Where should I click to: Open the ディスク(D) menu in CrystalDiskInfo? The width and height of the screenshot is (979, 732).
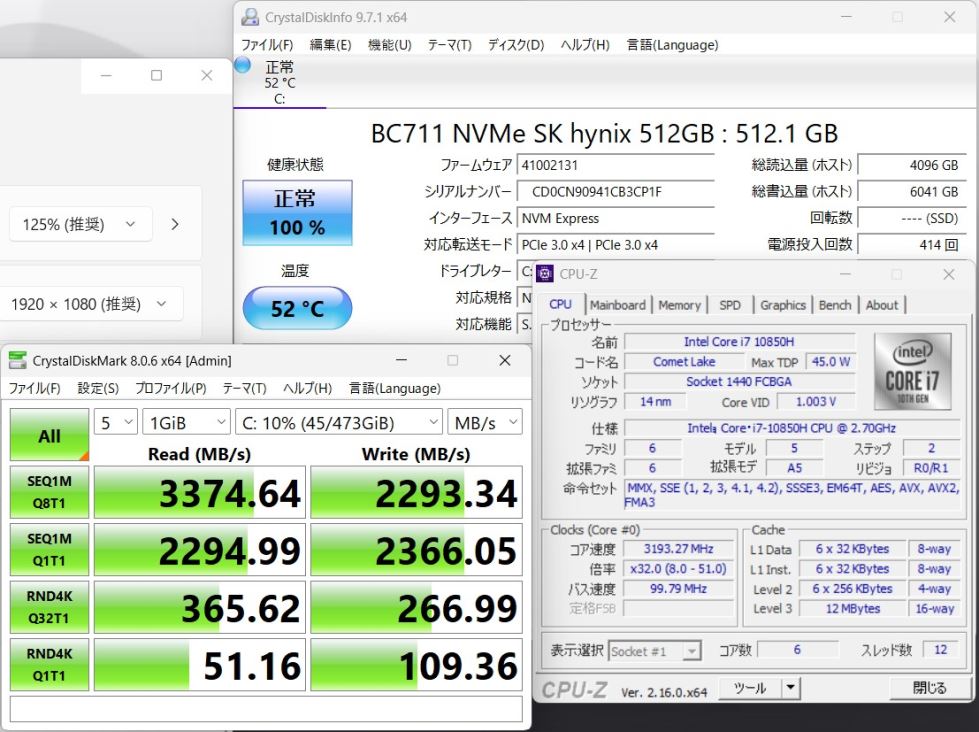pyautogui.click(x=515, y=45)
